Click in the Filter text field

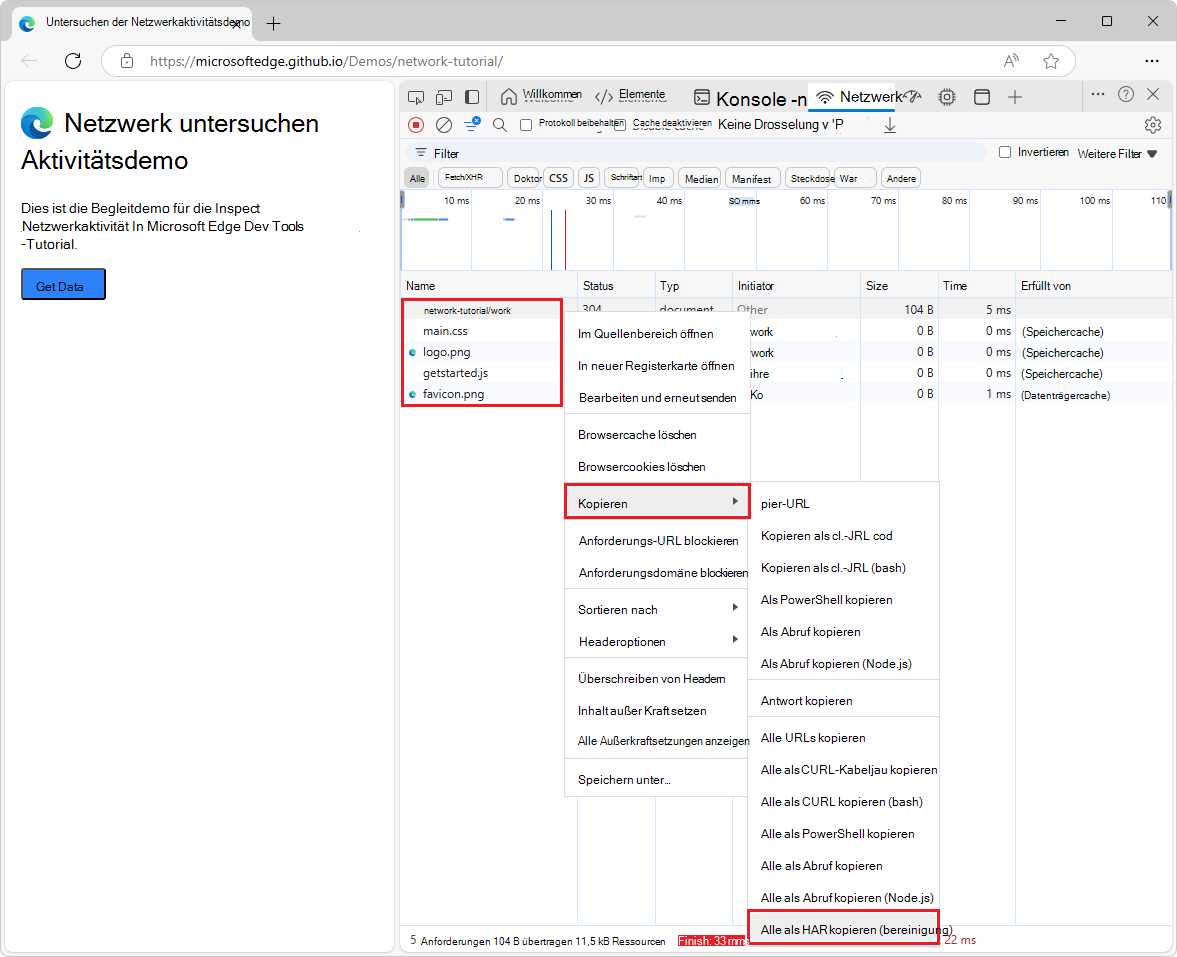point(700,153)
